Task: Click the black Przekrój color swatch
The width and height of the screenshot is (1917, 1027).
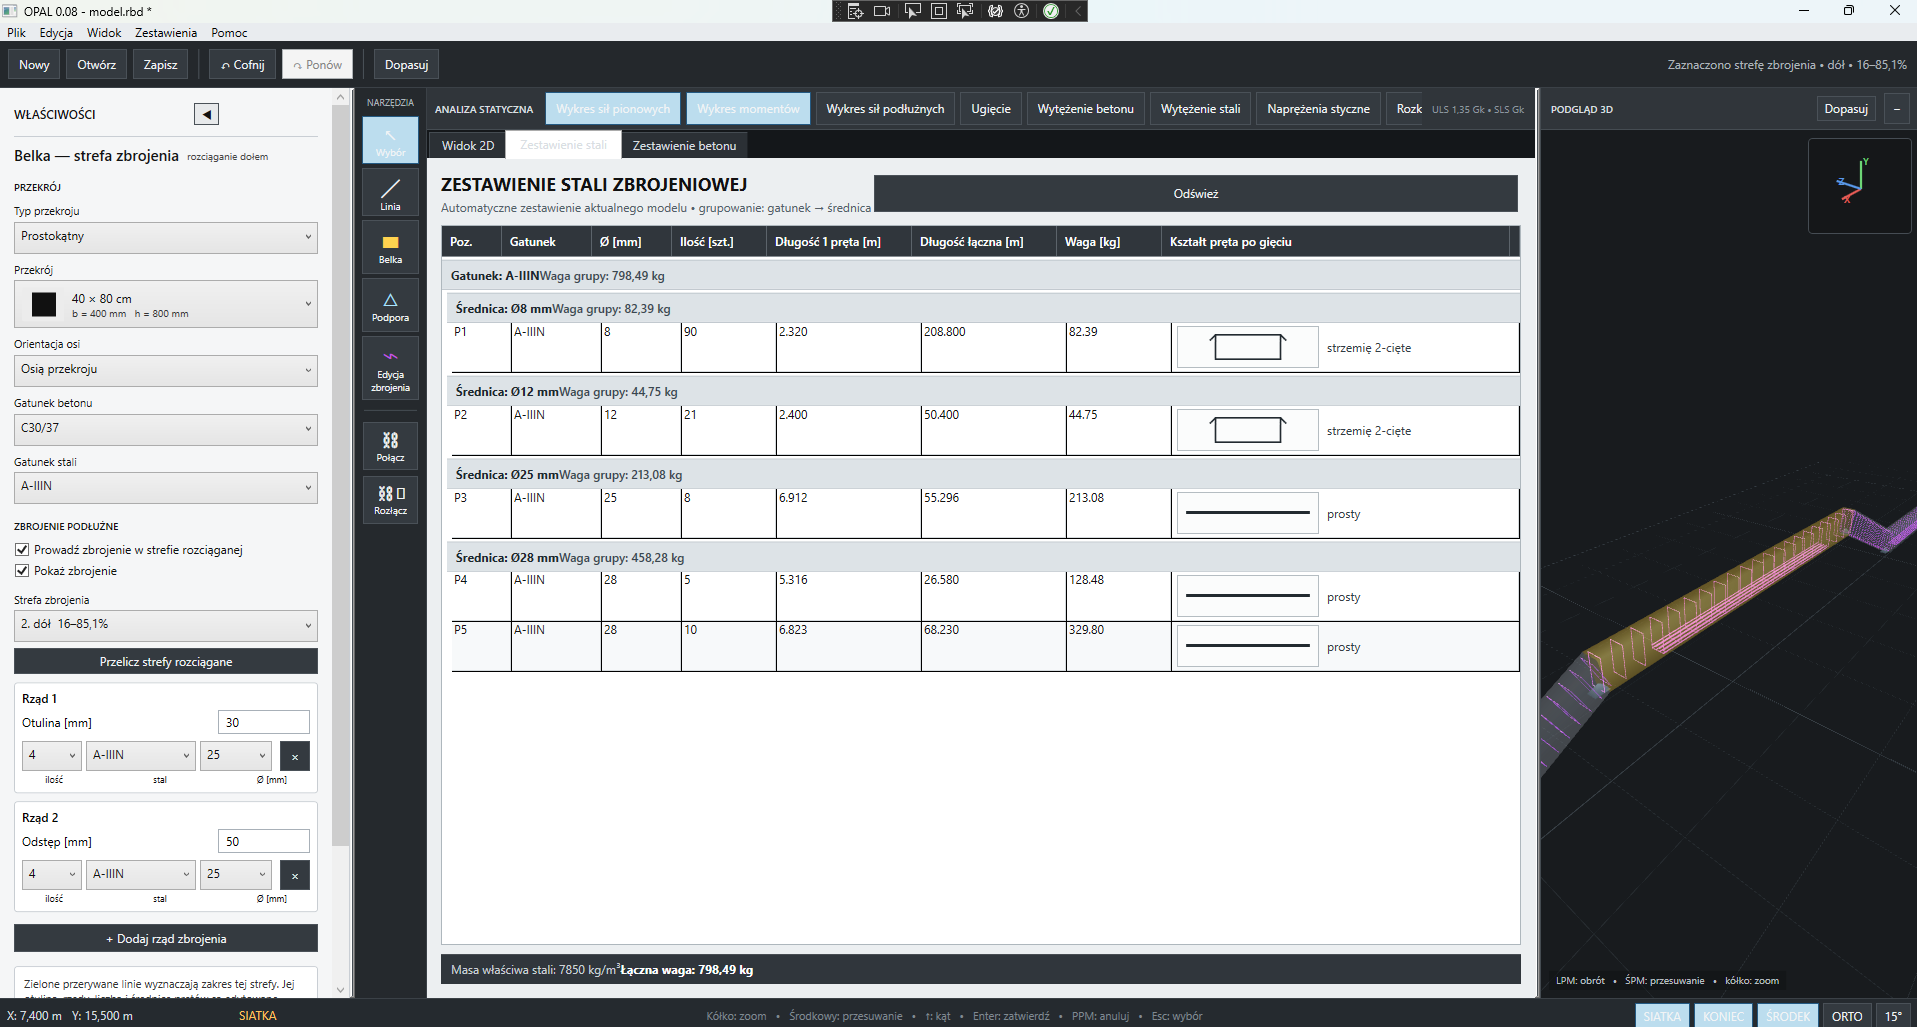Action: [44, 305]
